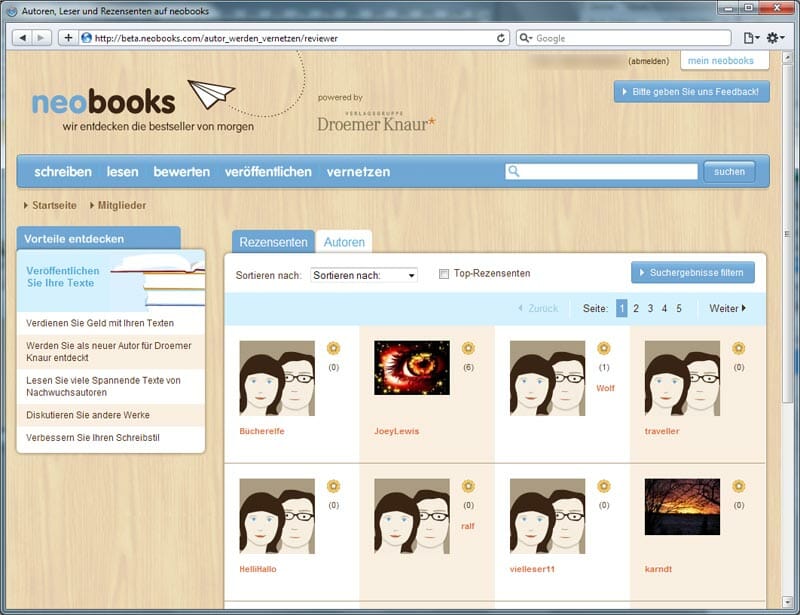Open the vernetzen menu item
The image size is (800, 615).
[358, 172]
